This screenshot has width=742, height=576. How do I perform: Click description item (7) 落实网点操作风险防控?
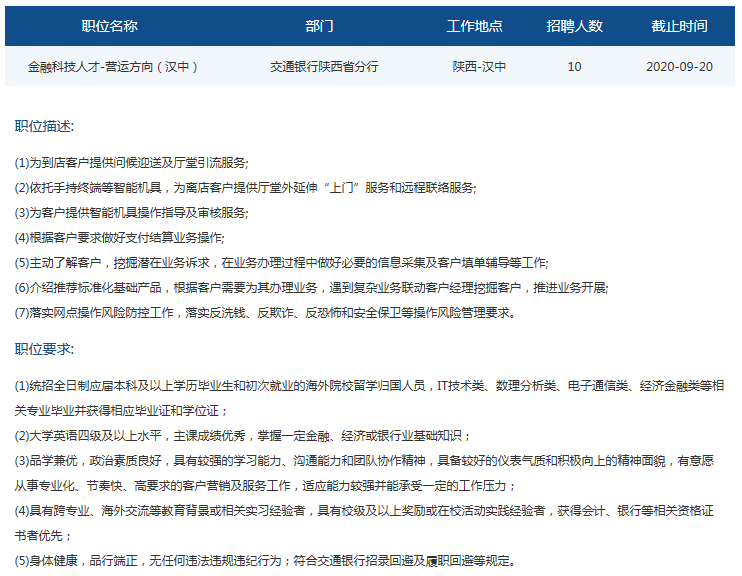[x=265, y=313]
